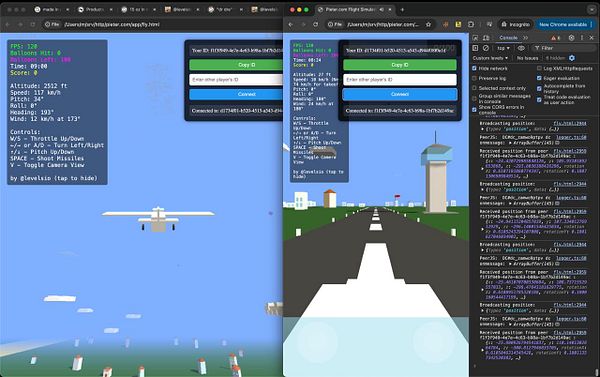
Task: Close the 'Product' tab in left window
Action: pos(111,10)
